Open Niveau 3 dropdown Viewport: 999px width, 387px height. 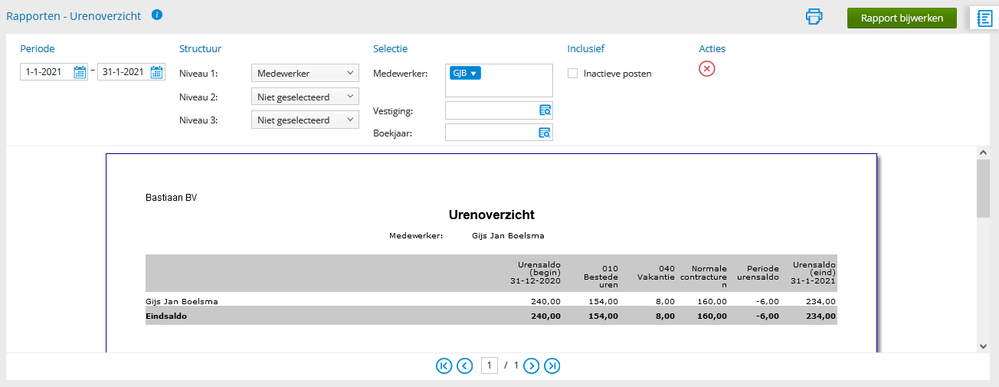(305, 119)
